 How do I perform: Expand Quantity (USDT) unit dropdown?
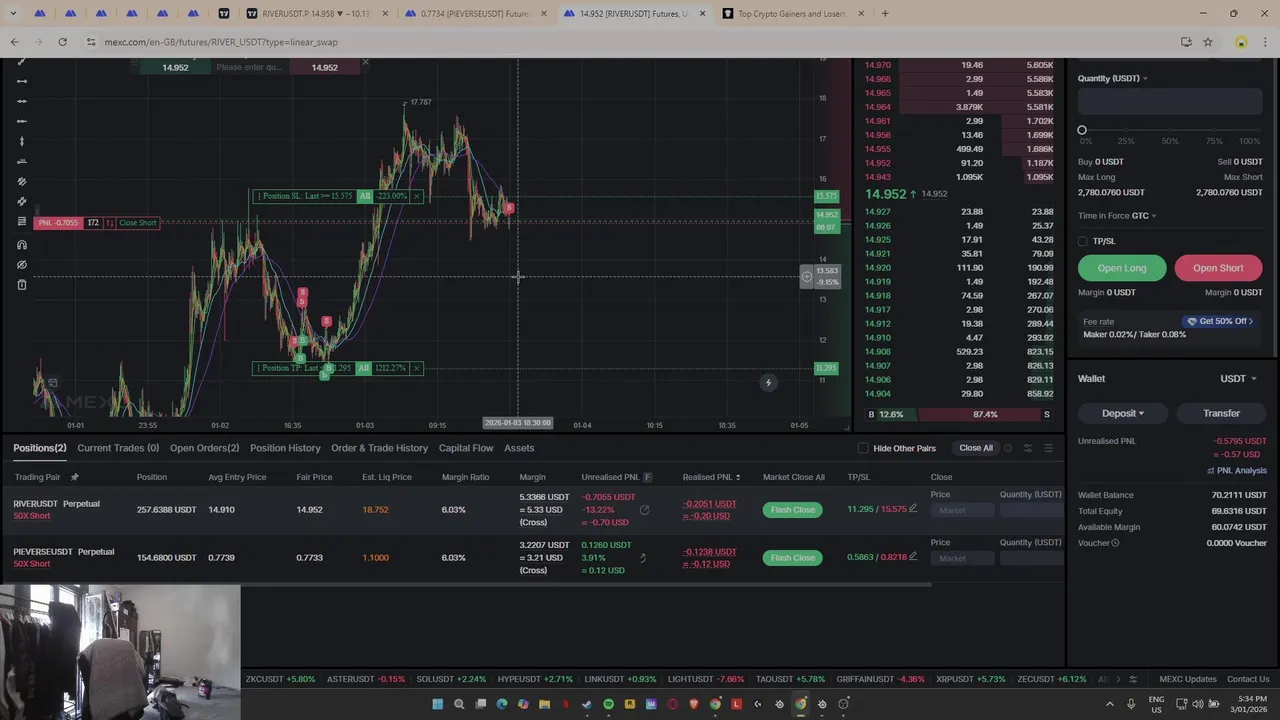[x=1145, y=79]
